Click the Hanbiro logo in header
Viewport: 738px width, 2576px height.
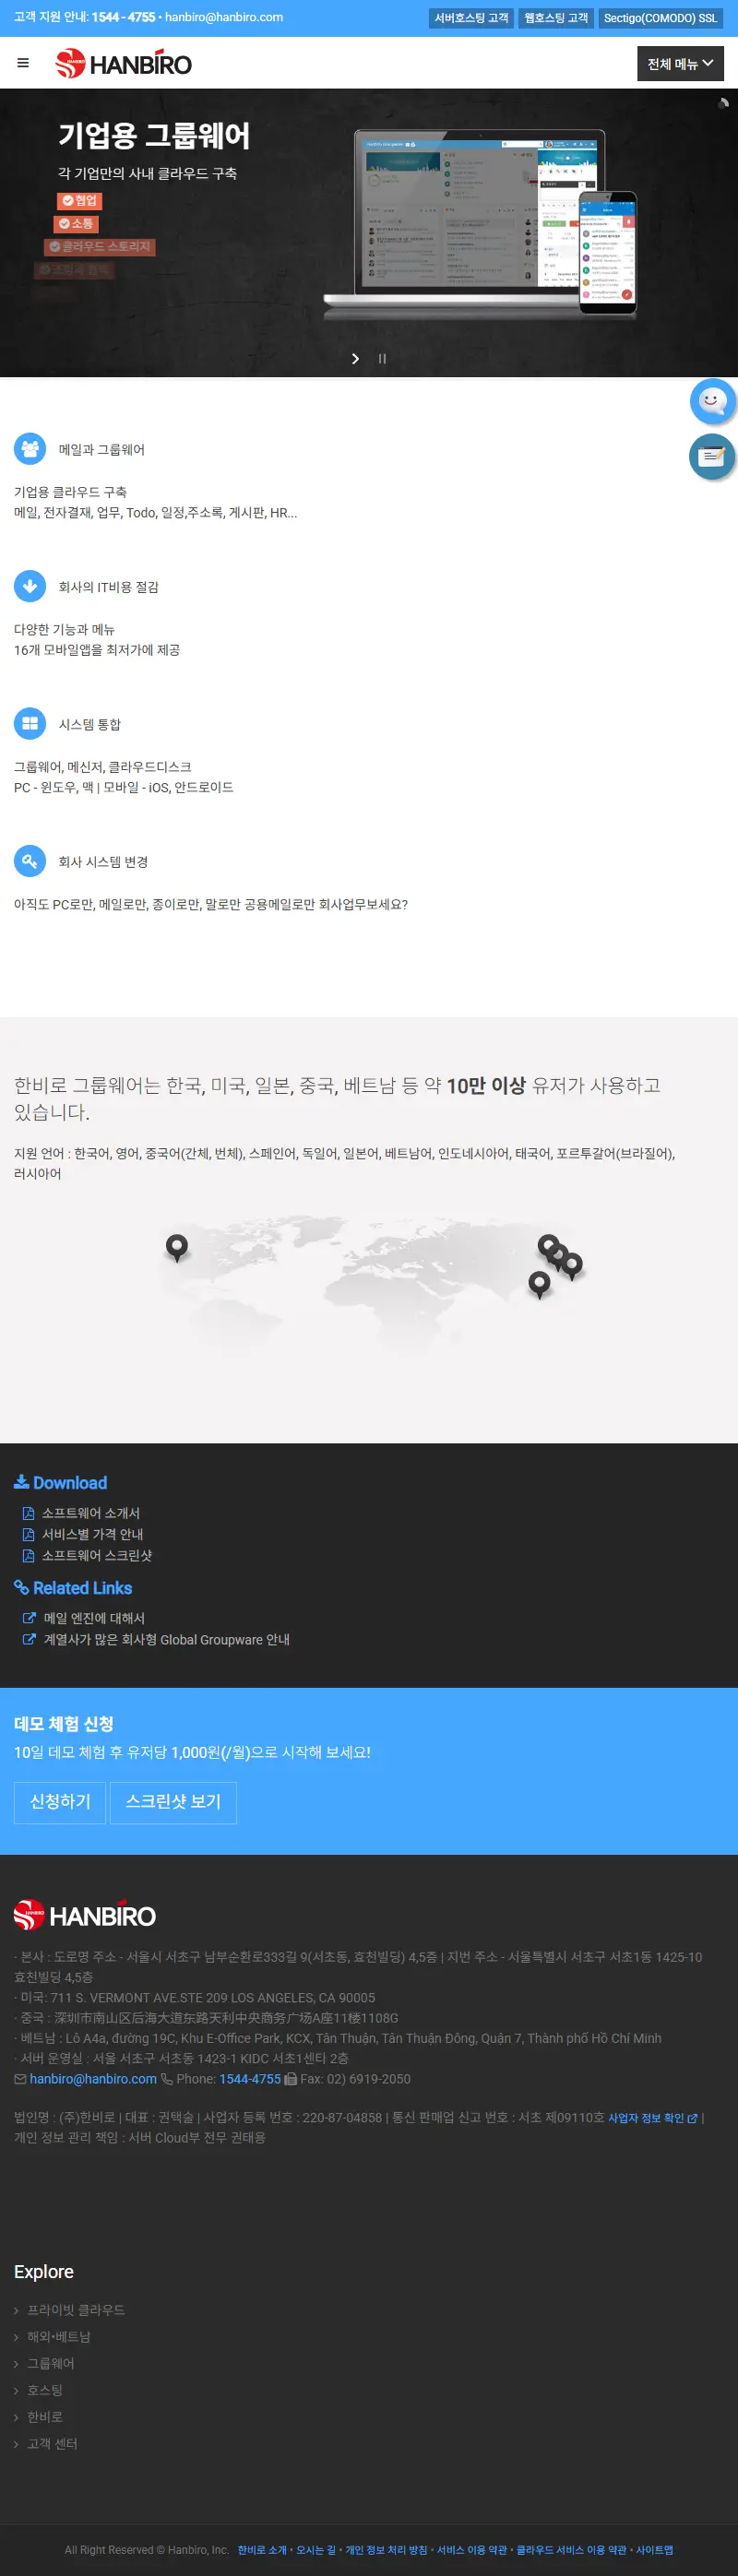coord(123,64)
